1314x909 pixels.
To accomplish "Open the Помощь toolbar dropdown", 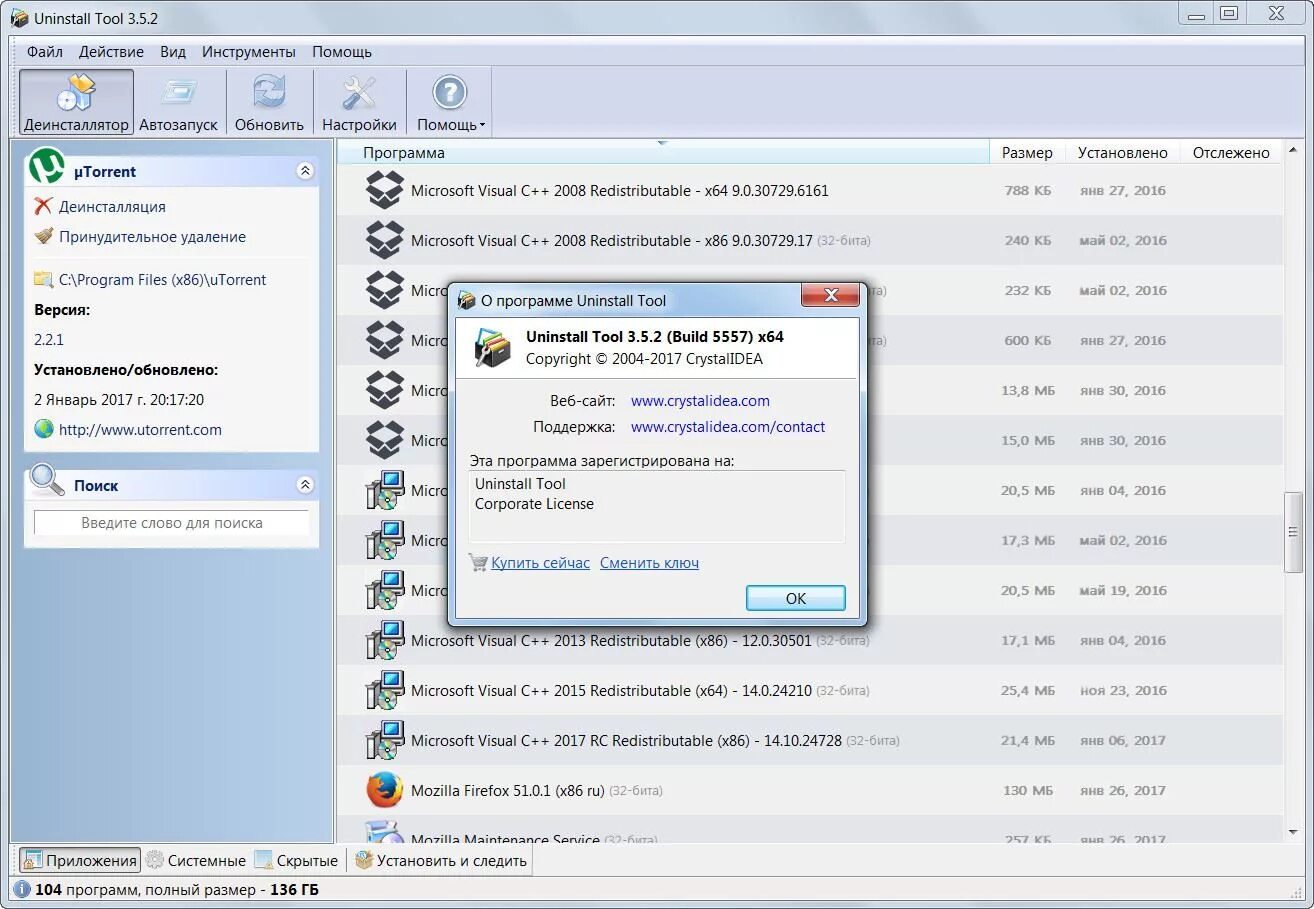I will click(450, 102).
